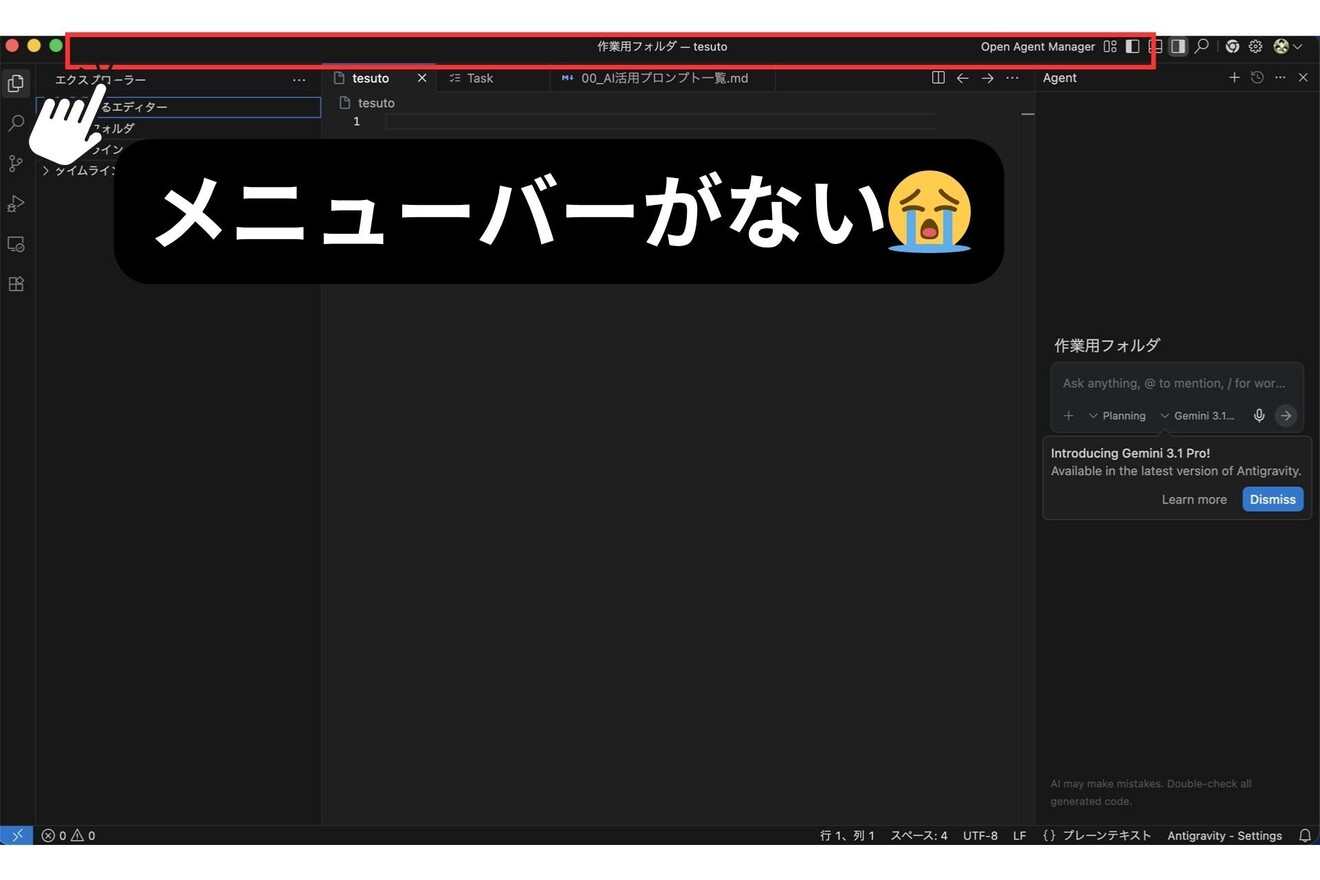Close the tesuto editor tab
Screen dimensions: 1320x880
422,78
